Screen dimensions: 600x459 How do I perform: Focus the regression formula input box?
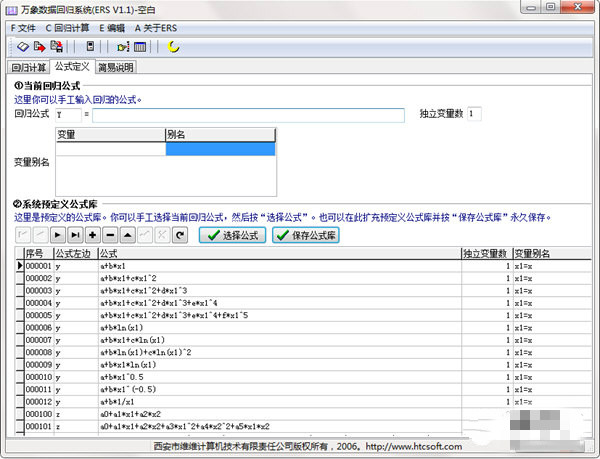click(x=248, y=115)
